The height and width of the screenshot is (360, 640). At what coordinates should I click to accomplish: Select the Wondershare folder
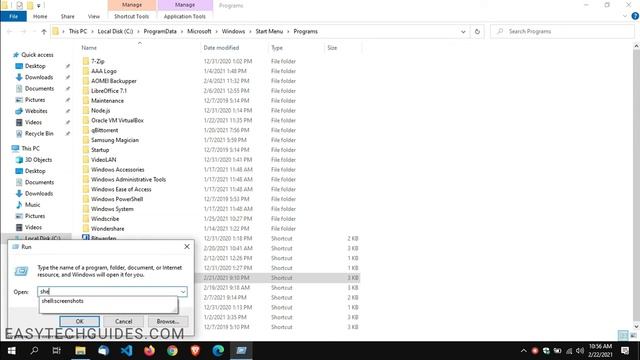click(107, 229)
